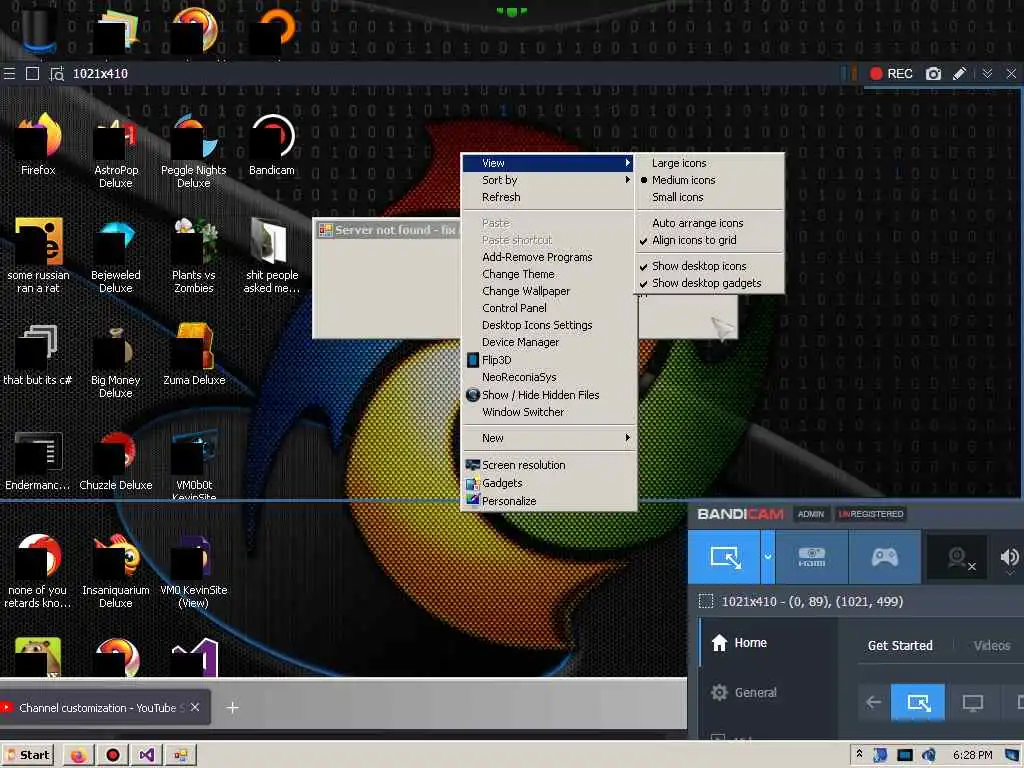Open AstroPop Deluxe desktop icon
The height and width of the screenshot is (768, 1024).
tap(116, 151)
